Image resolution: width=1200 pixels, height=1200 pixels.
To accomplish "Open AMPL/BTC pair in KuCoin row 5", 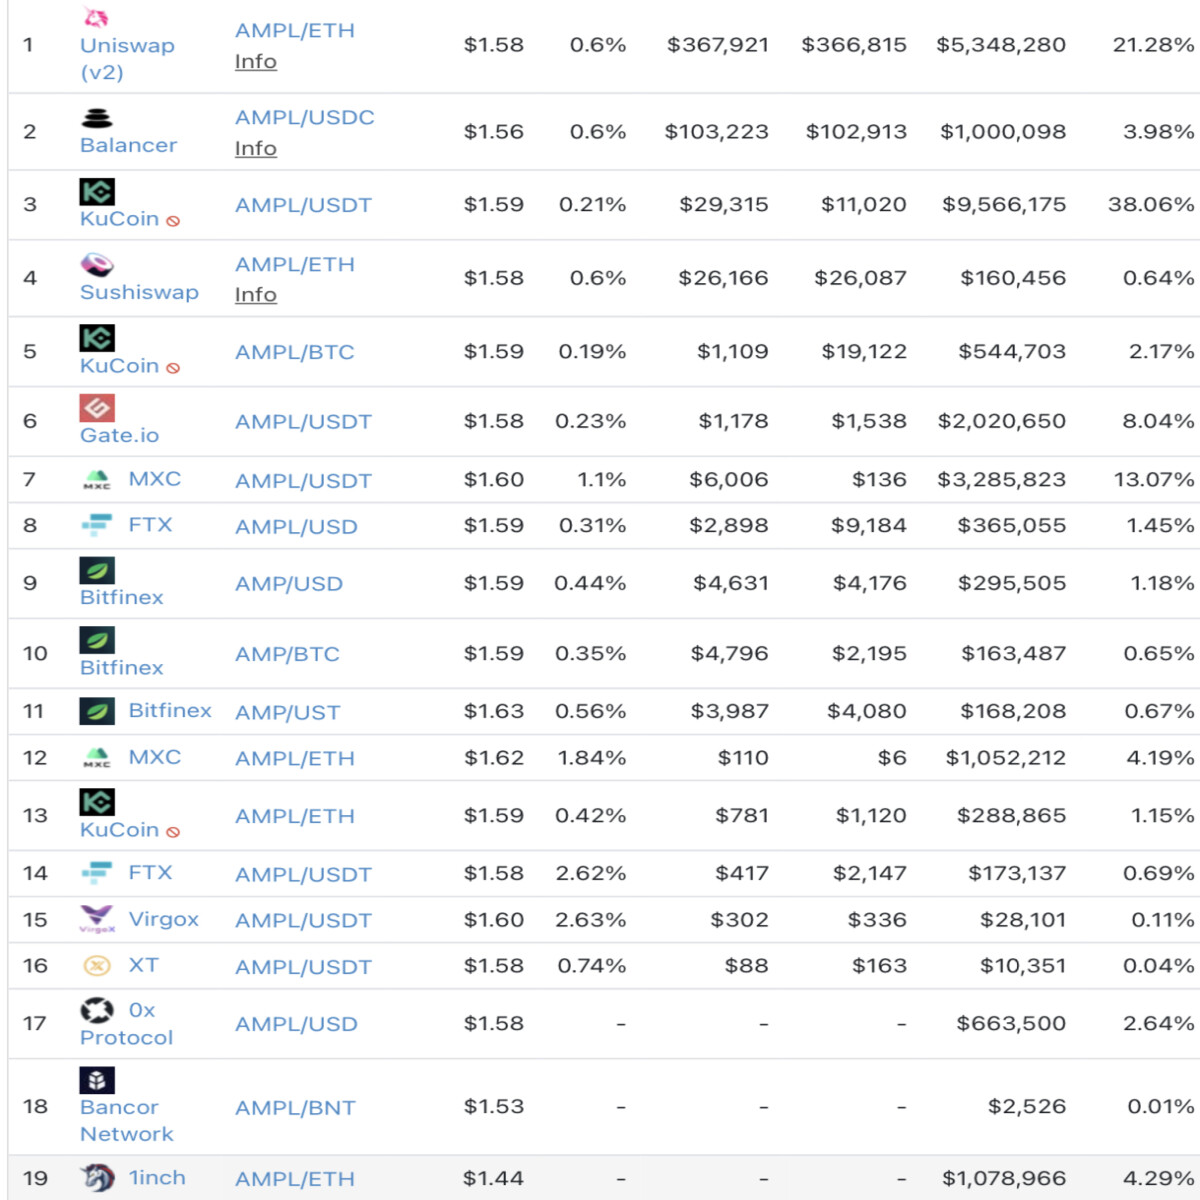I will pos(295,352).
